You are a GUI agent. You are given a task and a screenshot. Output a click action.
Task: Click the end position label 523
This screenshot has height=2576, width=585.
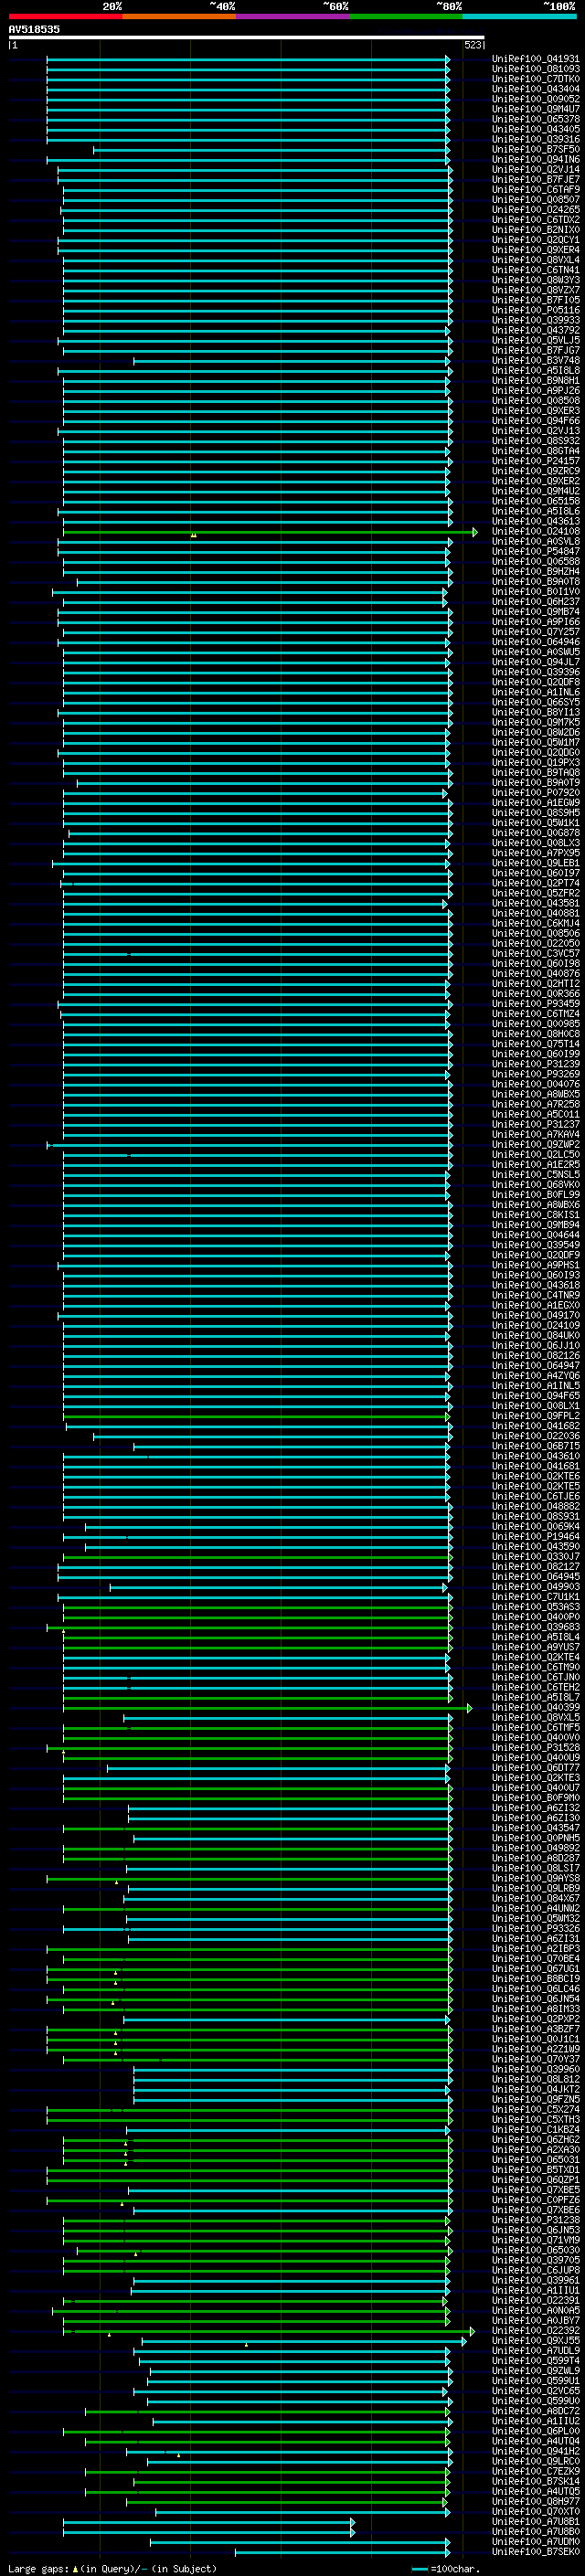click(x=473, y=45)
